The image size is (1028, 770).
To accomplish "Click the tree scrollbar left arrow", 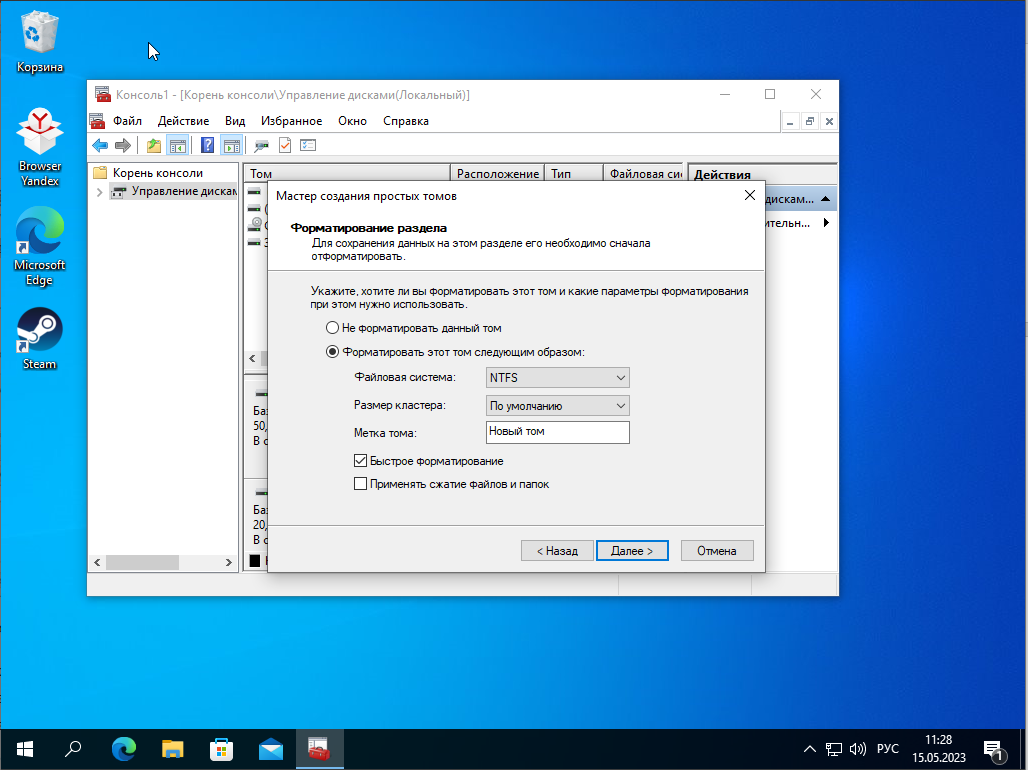I will (97, 563).
